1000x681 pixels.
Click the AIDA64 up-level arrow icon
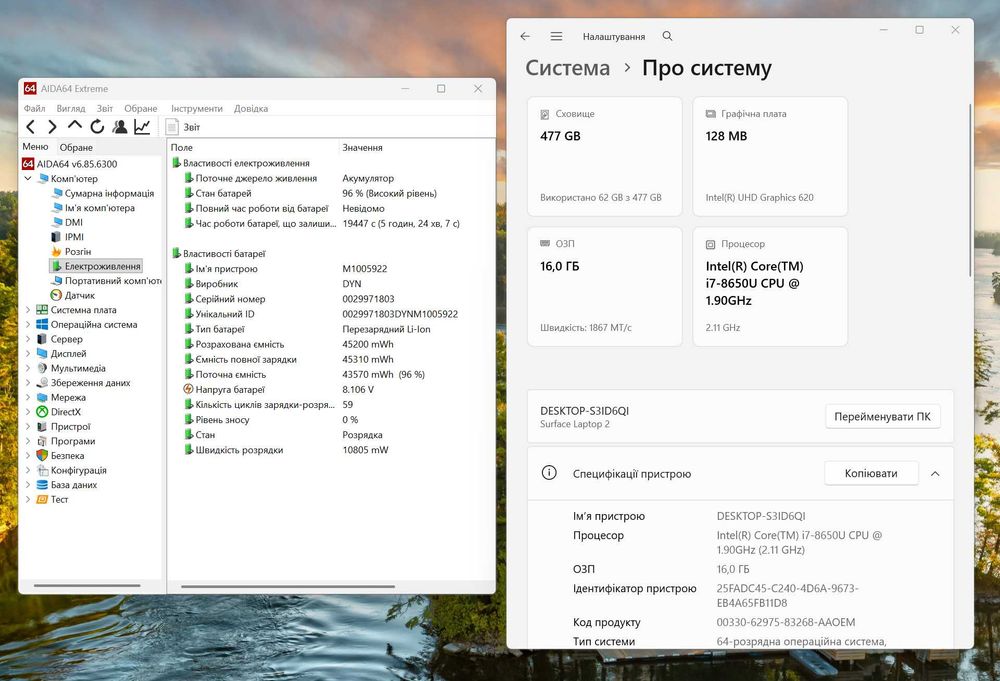point(75,126)
